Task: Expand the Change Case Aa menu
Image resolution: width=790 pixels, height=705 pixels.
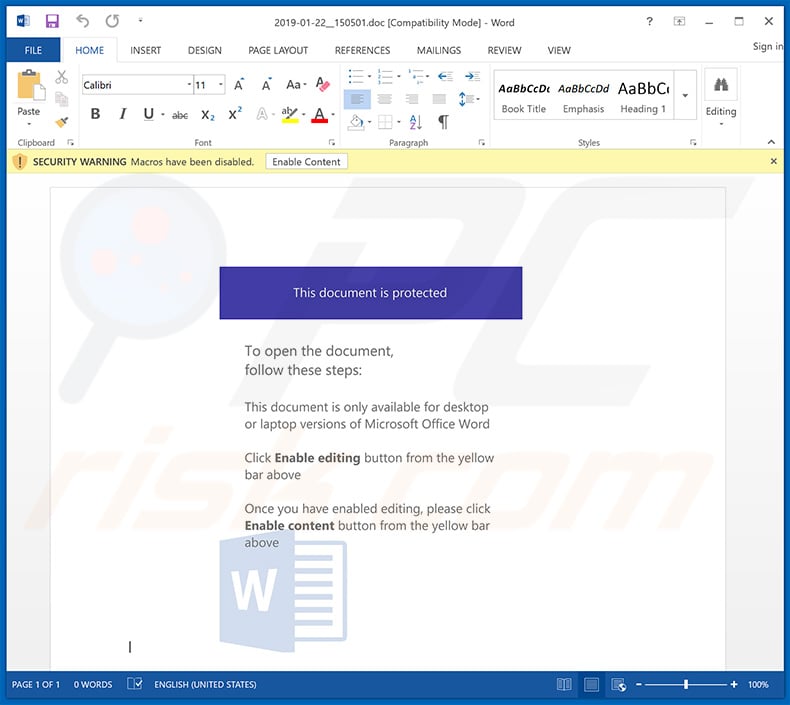Action: [296, 85]
